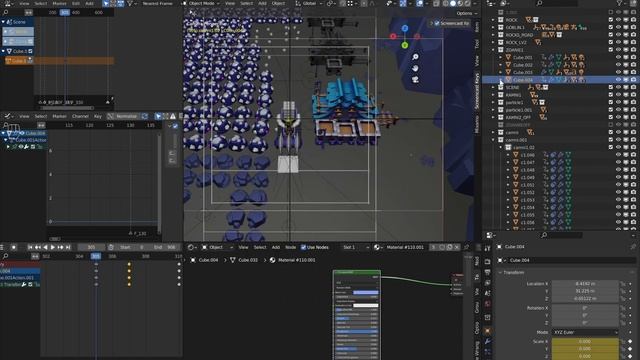640x360 pixels.
Task: Toggle the camera view icon in viewport
Action: pos(415,80)
